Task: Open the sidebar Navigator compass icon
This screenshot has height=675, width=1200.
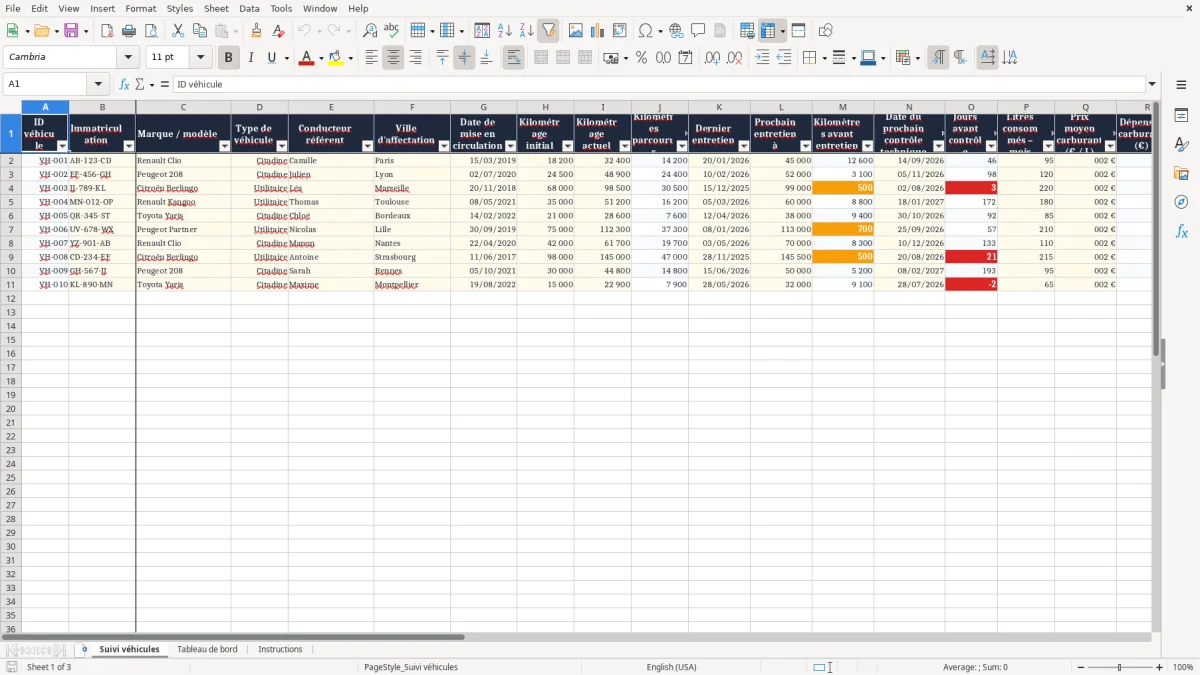Action: (x=1181, y=202)
